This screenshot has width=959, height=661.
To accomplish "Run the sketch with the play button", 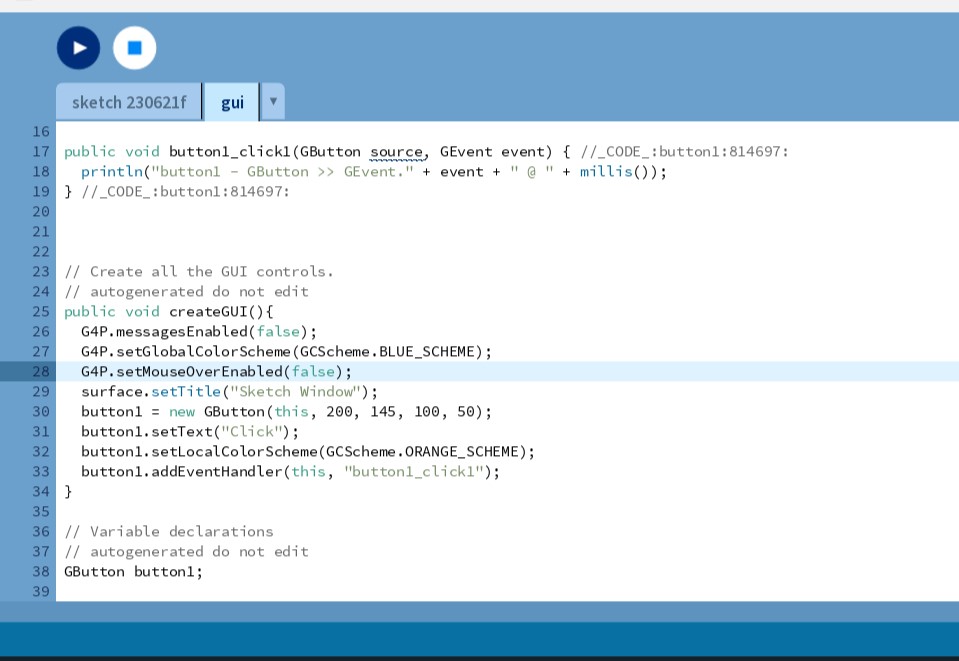I will pos(78,48).
